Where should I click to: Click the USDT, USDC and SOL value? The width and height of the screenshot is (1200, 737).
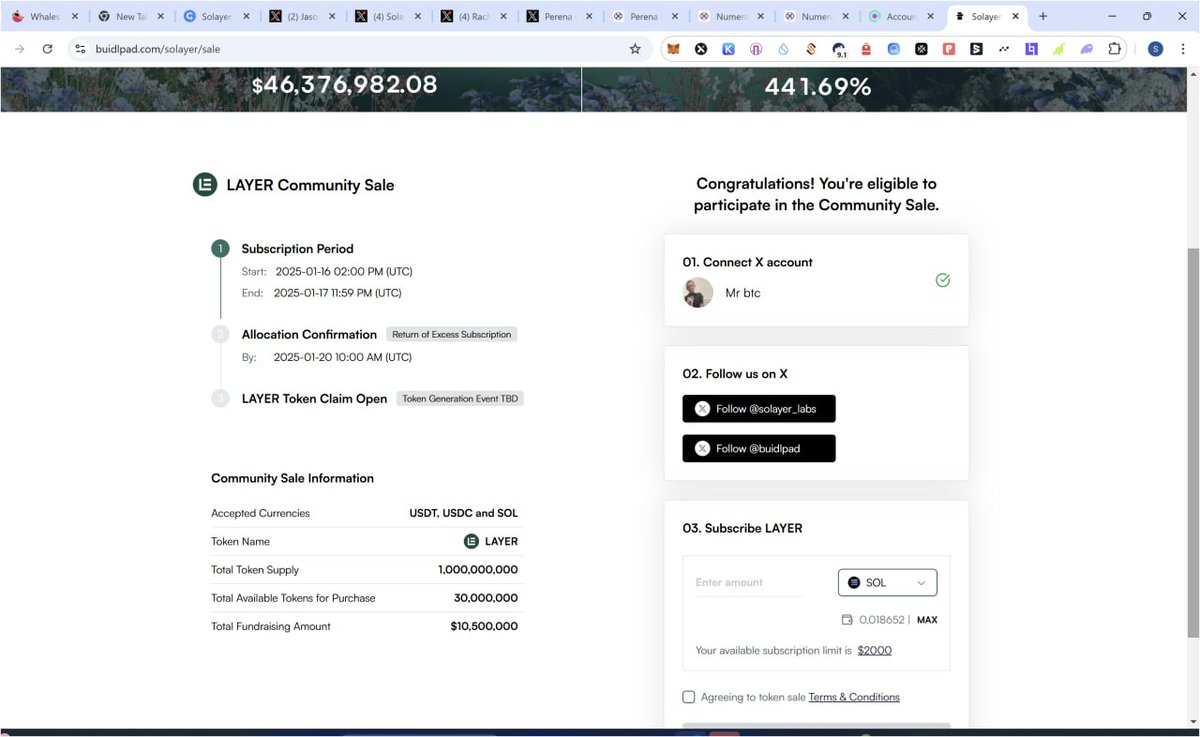[464, 513]
